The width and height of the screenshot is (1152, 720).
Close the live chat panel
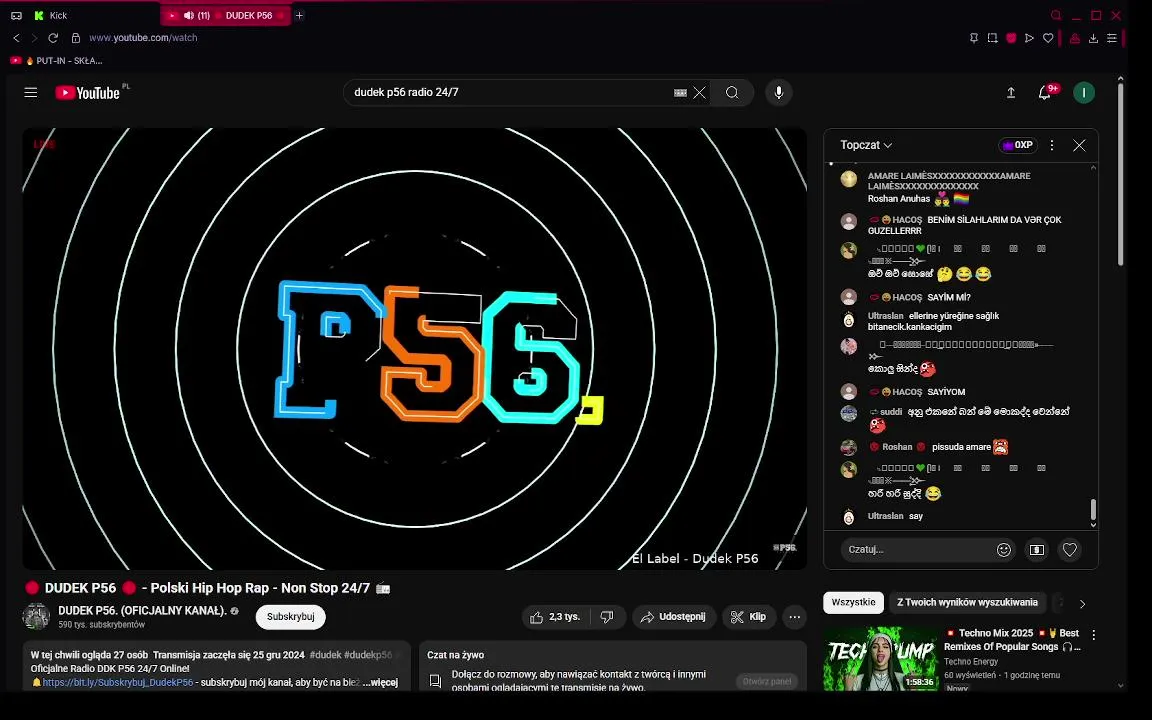click(1079, 145)
